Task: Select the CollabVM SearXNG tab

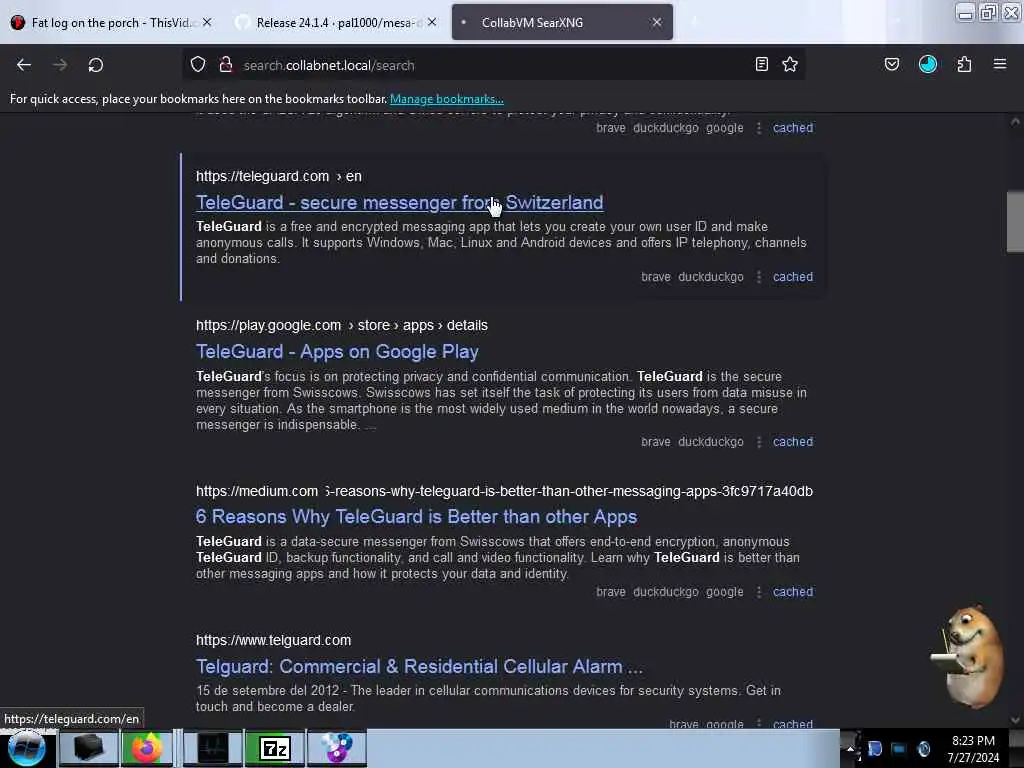Action: tap(562, 22)
